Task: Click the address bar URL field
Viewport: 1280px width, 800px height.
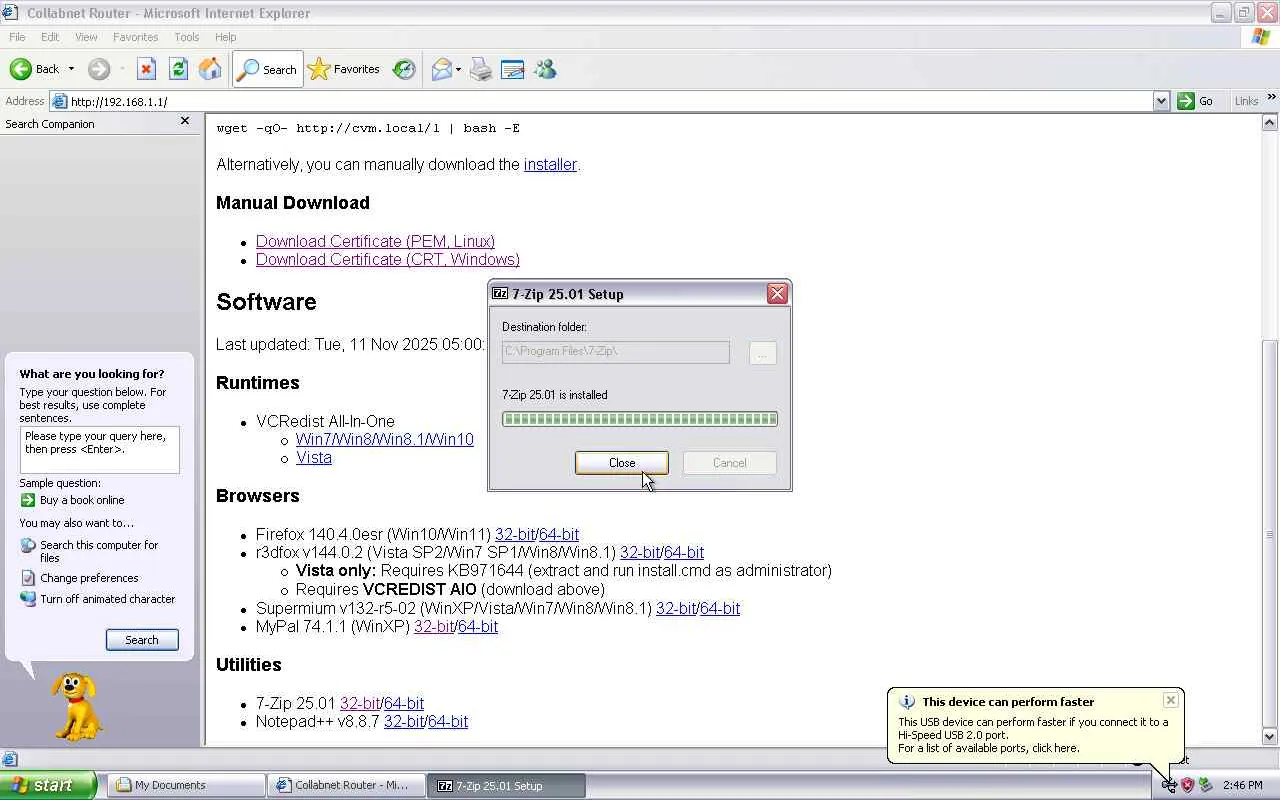Action: click(x=610, y=101)
